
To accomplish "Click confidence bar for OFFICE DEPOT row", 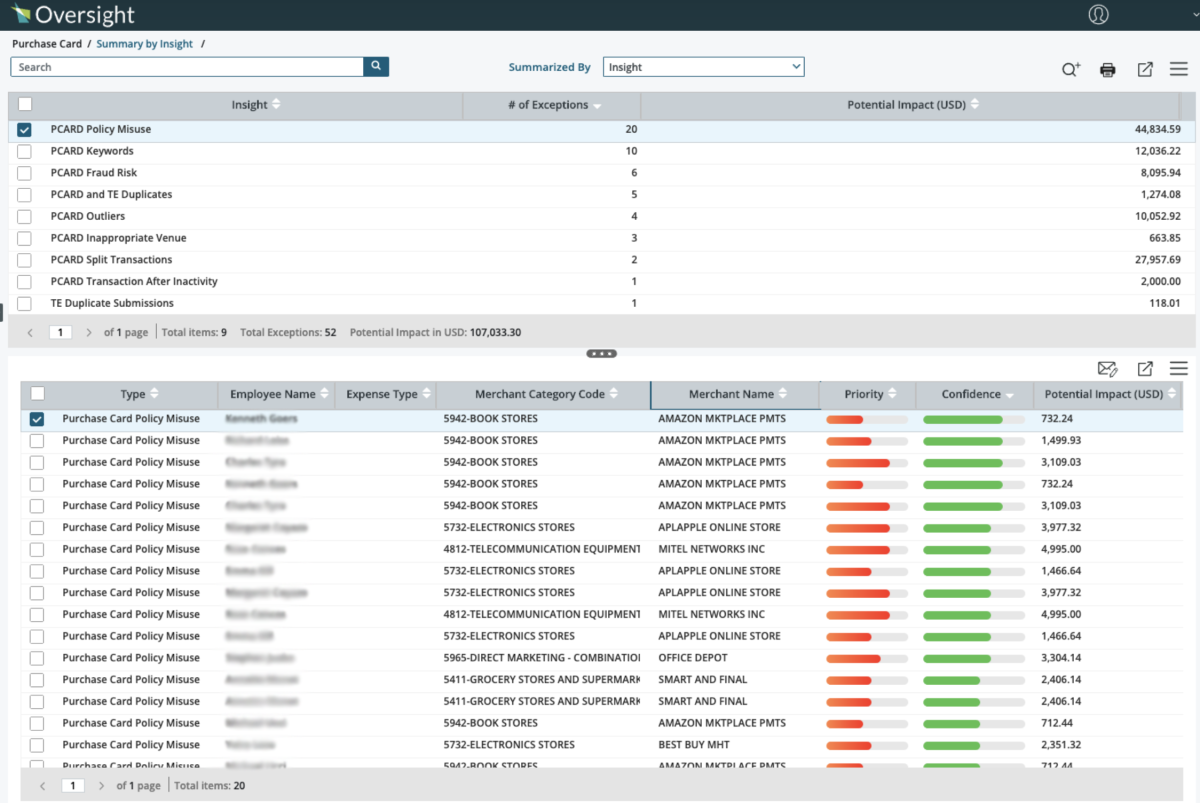I will [x=974, y=658].
